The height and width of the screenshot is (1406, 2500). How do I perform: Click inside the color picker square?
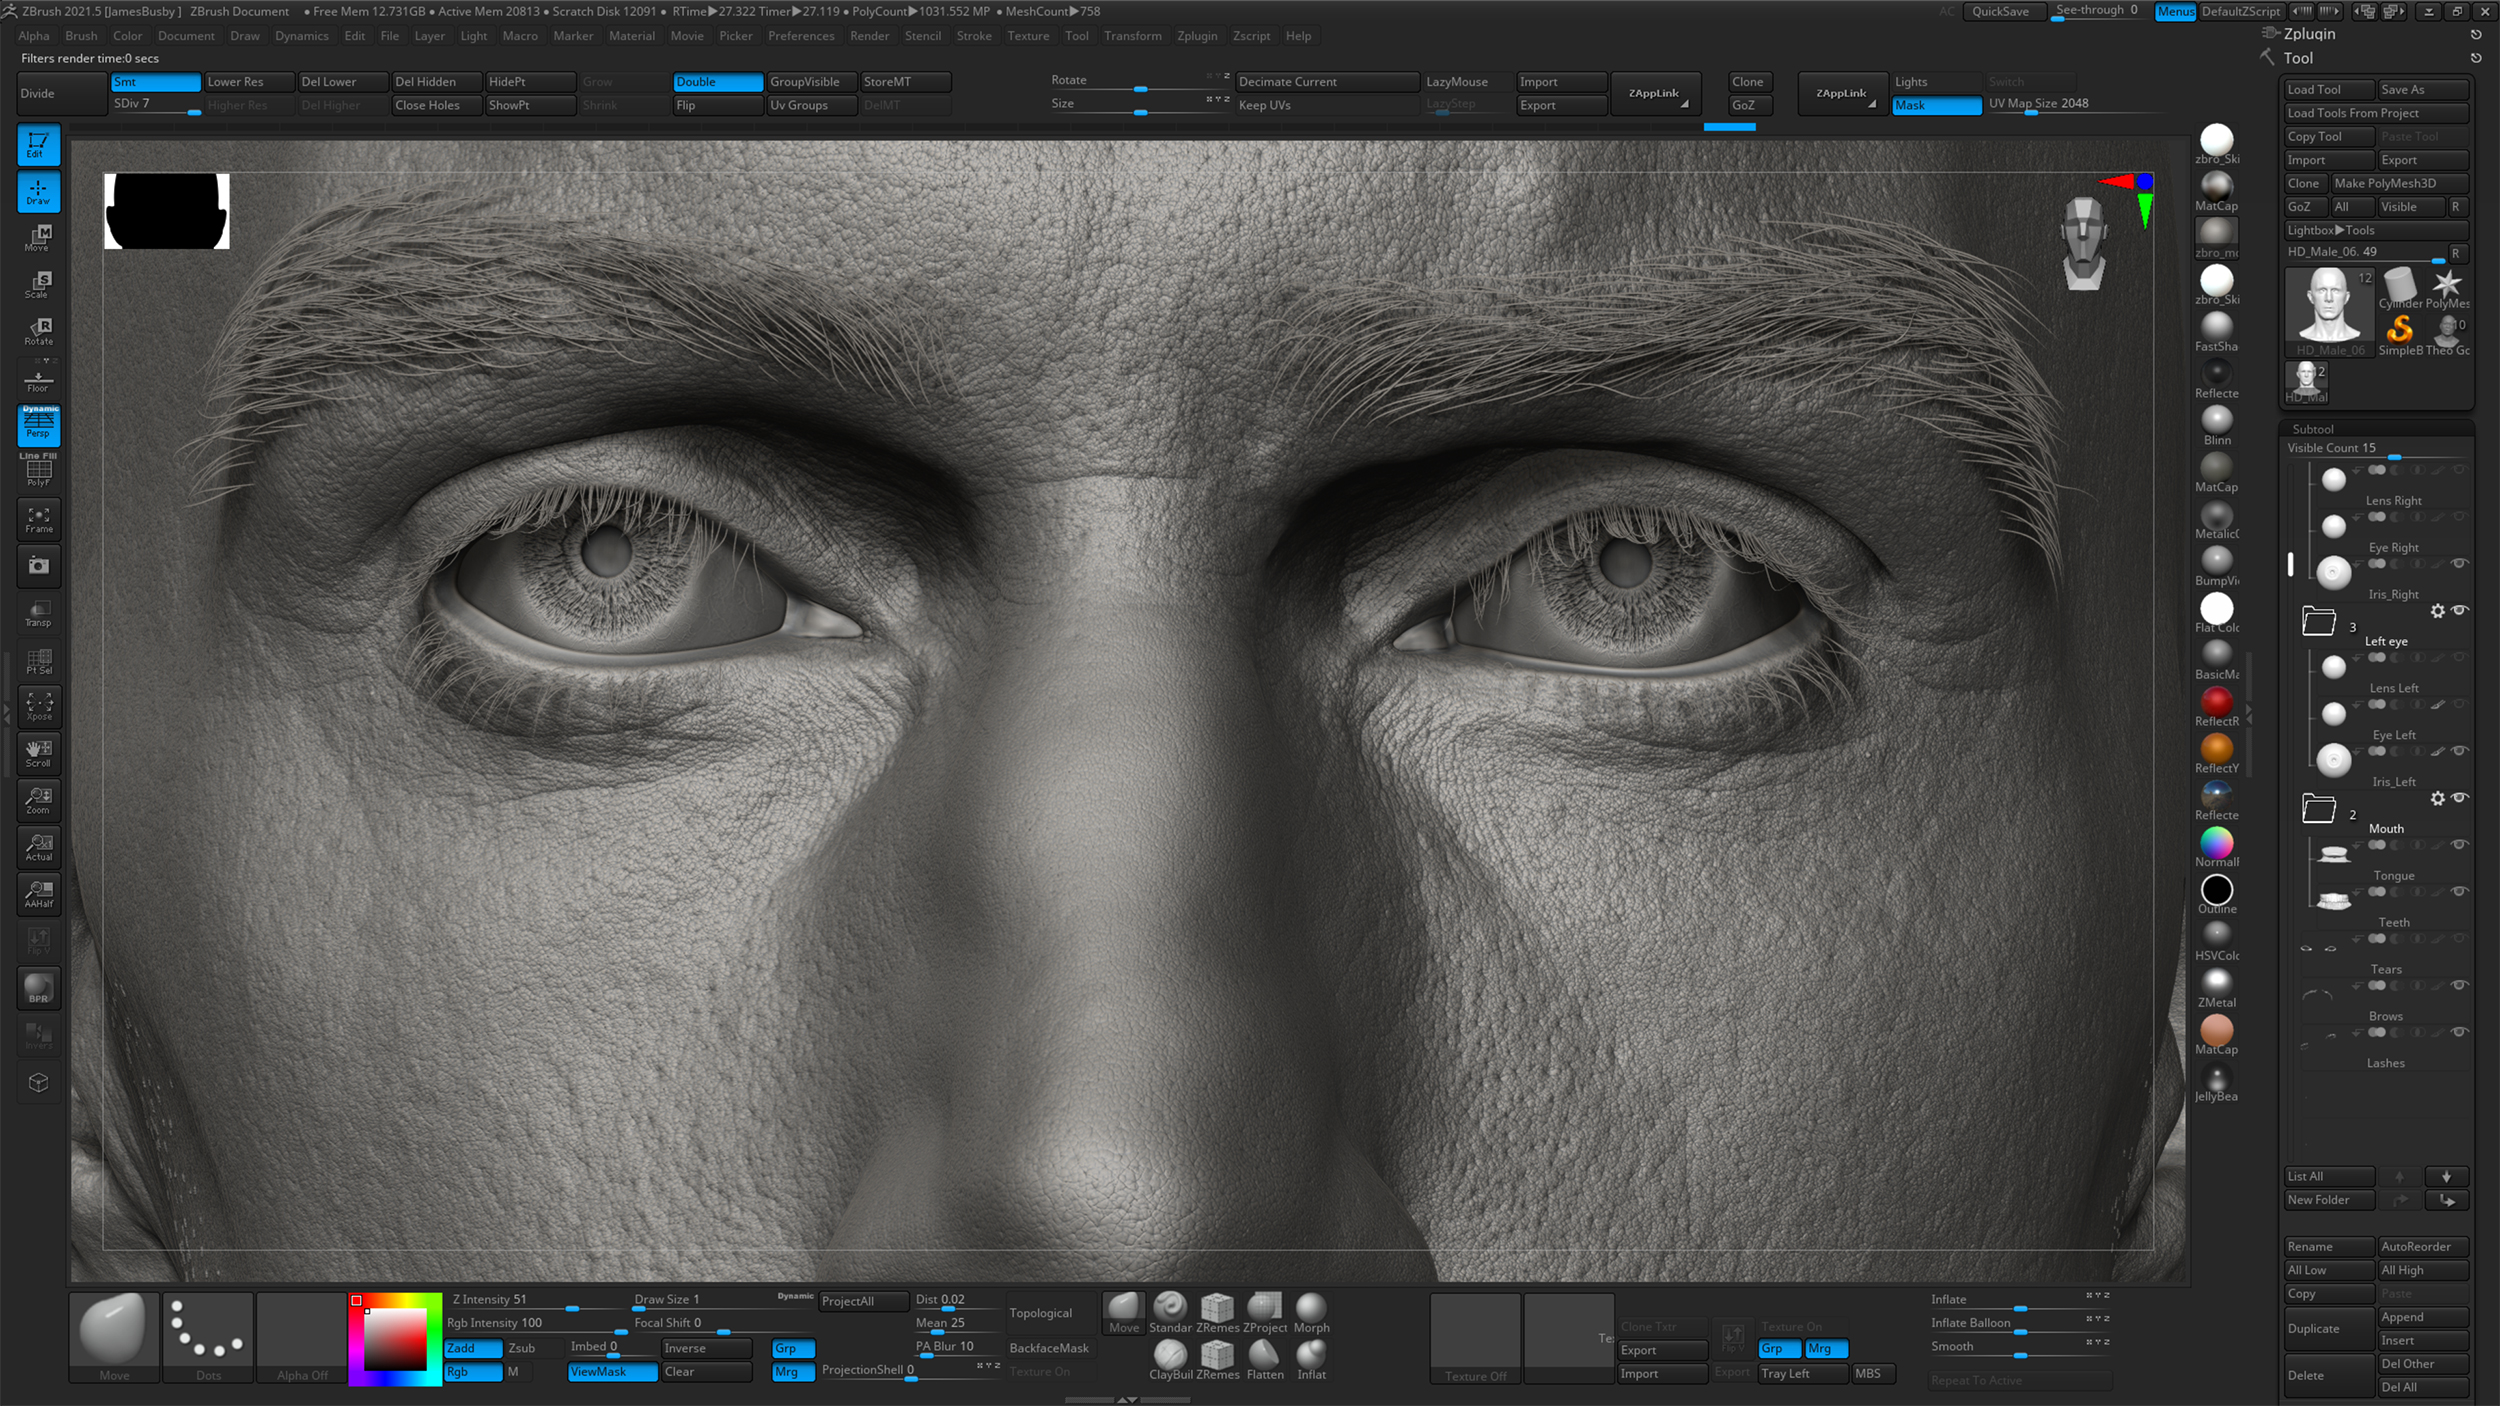pos(395,1340)
